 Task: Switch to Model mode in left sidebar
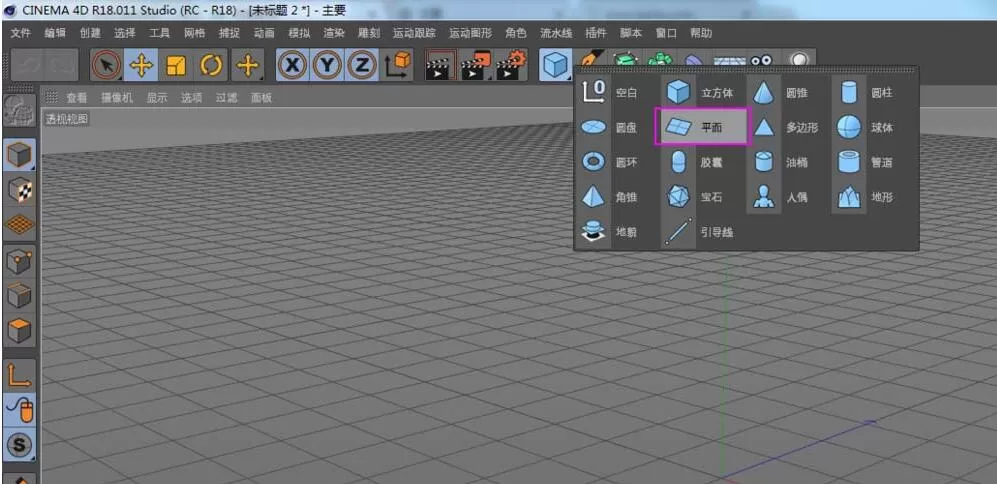pyautogui.click(x=19, y=155)
